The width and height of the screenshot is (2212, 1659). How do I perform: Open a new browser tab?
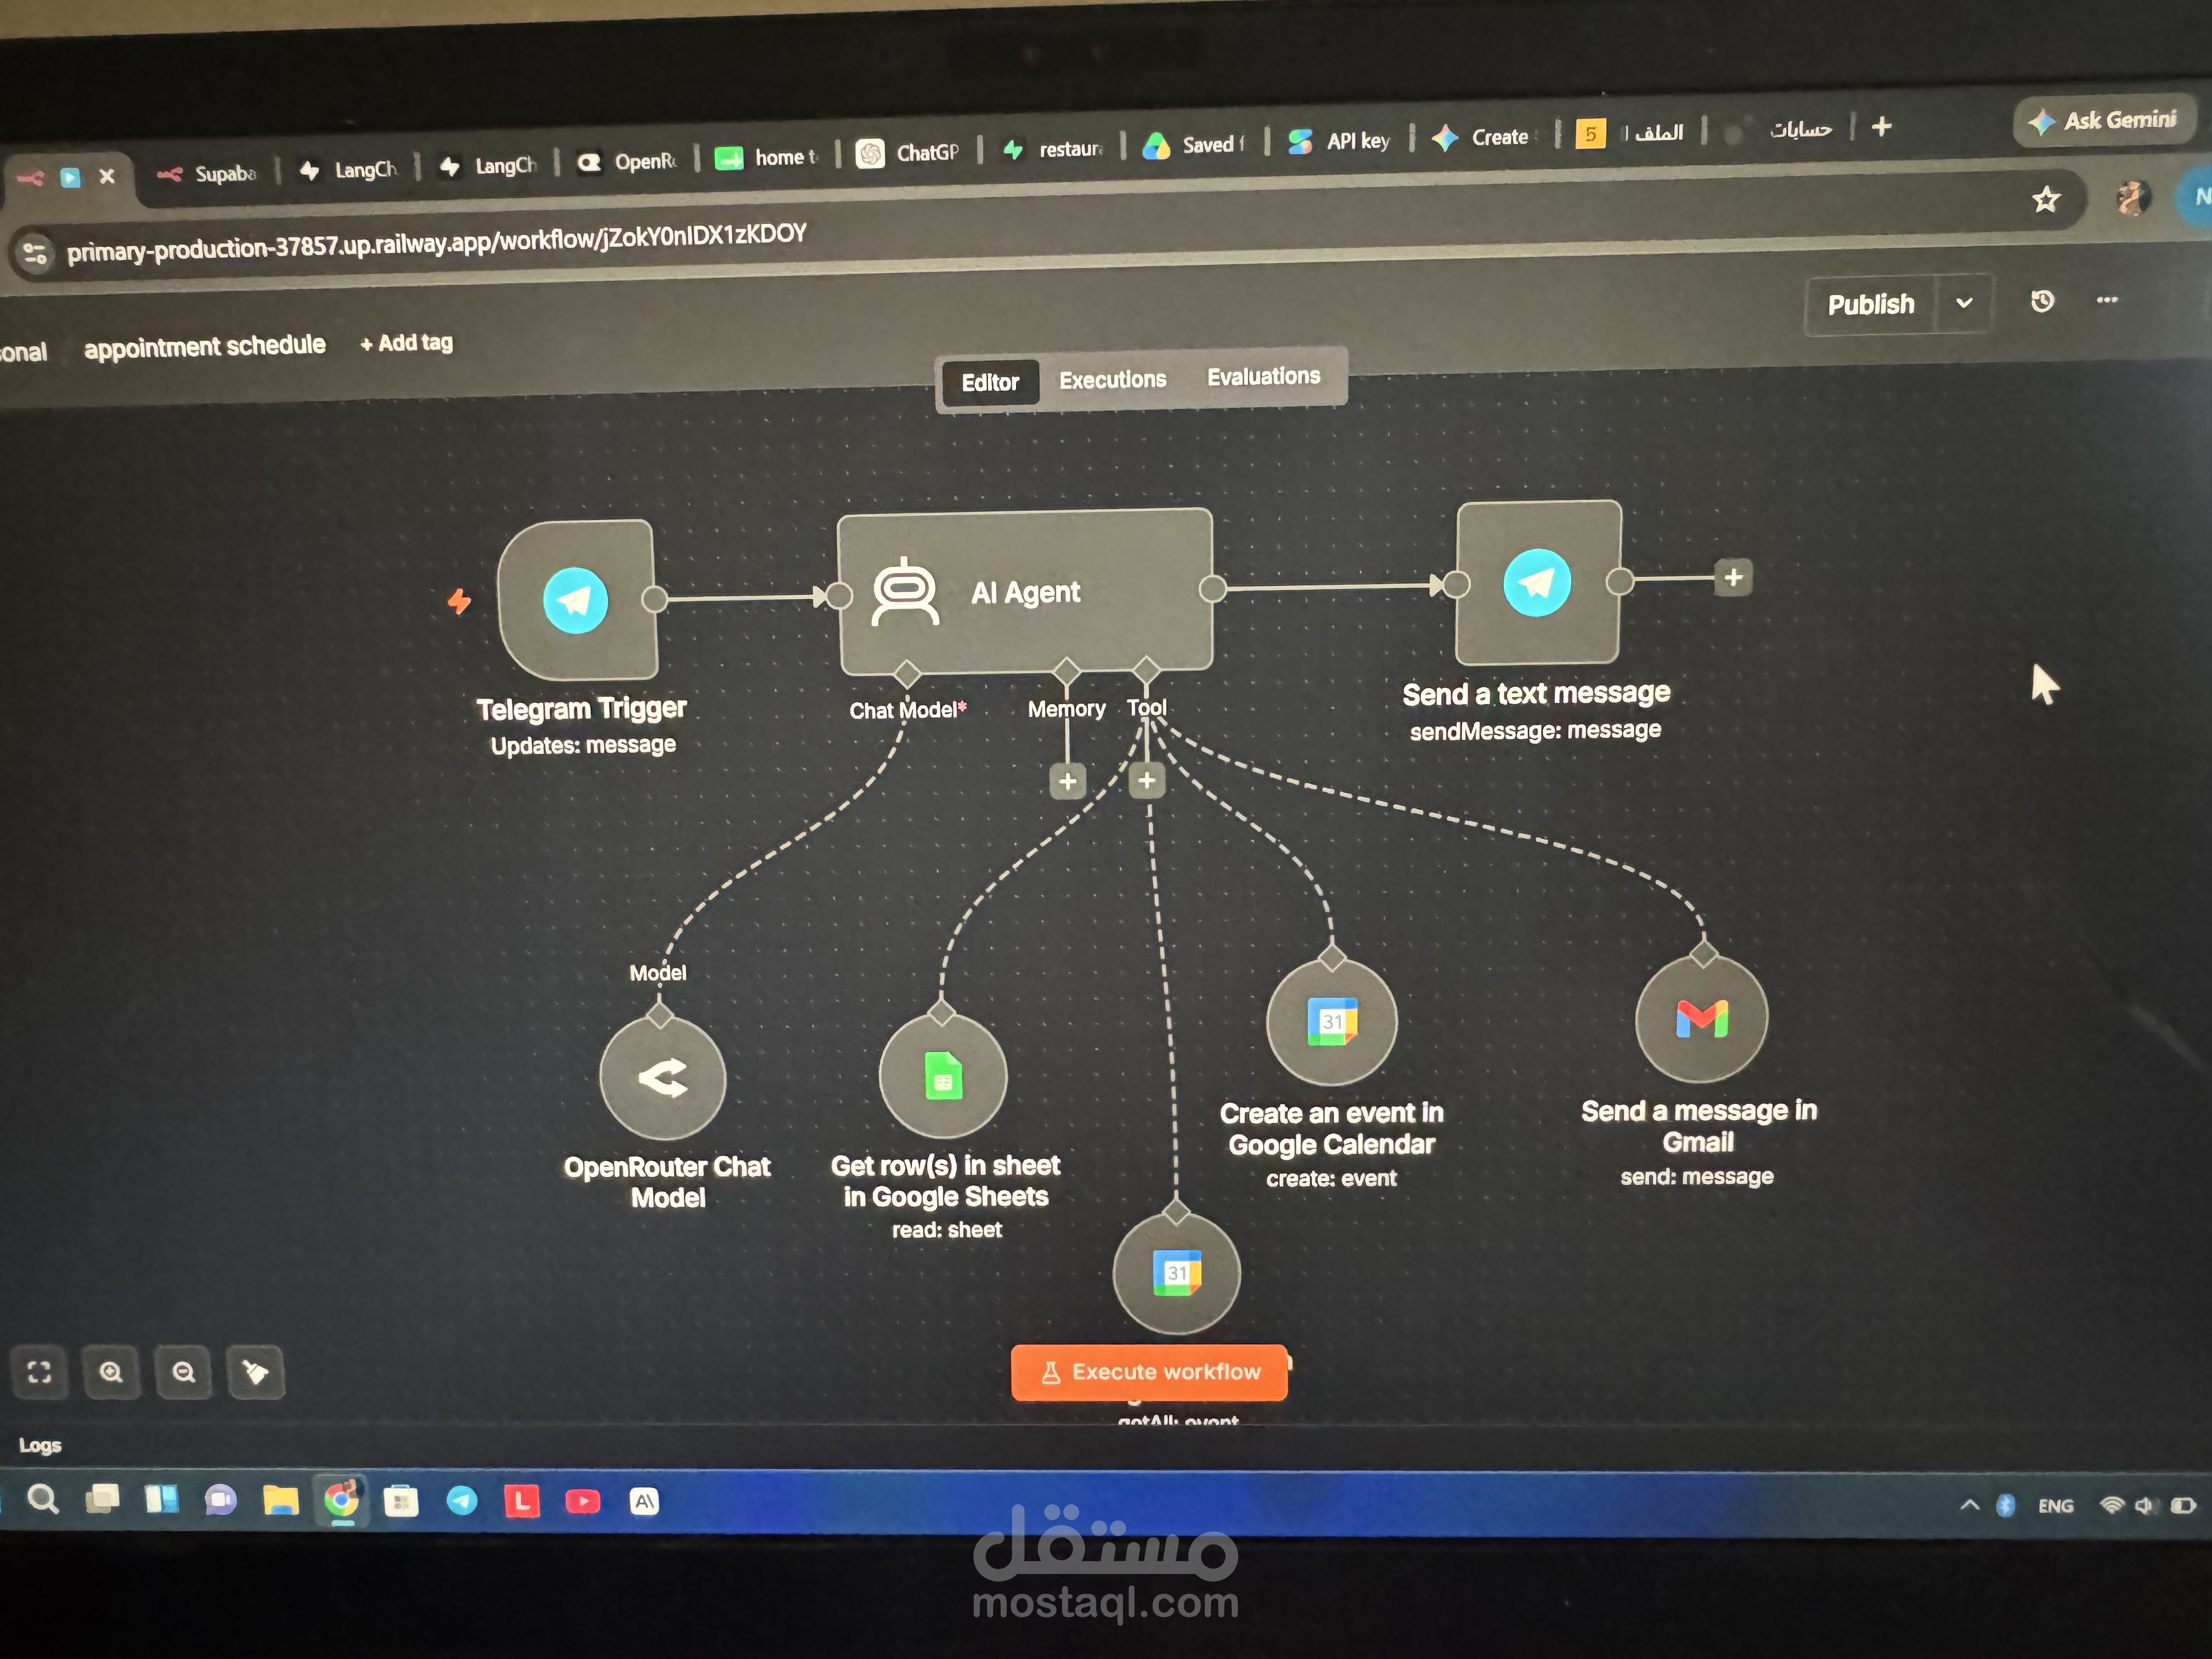[1881, 127]
